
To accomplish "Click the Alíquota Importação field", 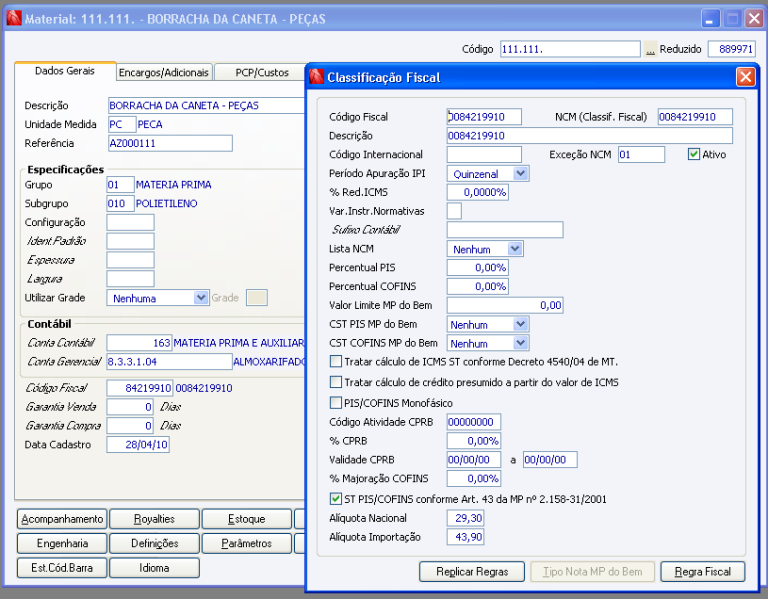I will (x=465, y=537).
